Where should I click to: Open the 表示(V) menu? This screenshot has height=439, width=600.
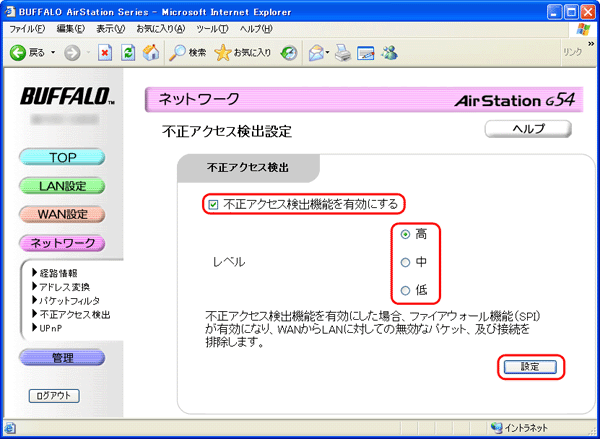(111, 29)
